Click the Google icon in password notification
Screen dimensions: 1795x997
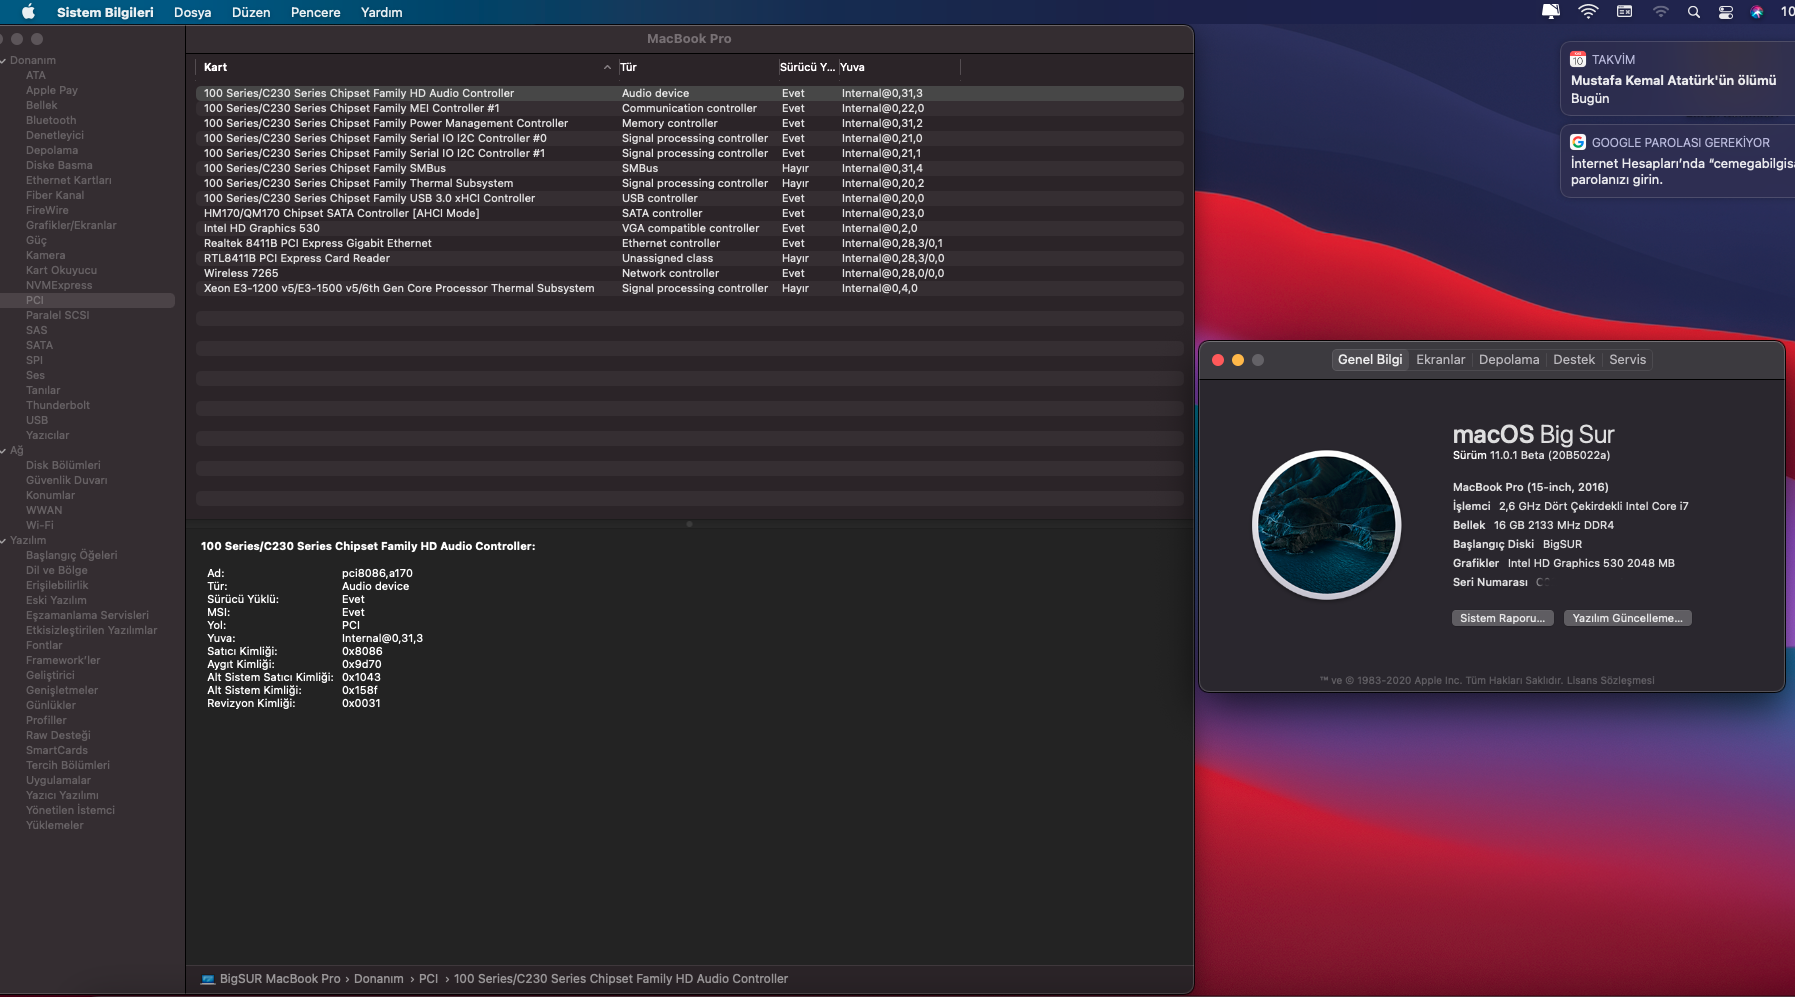(x=1578, y=142)
